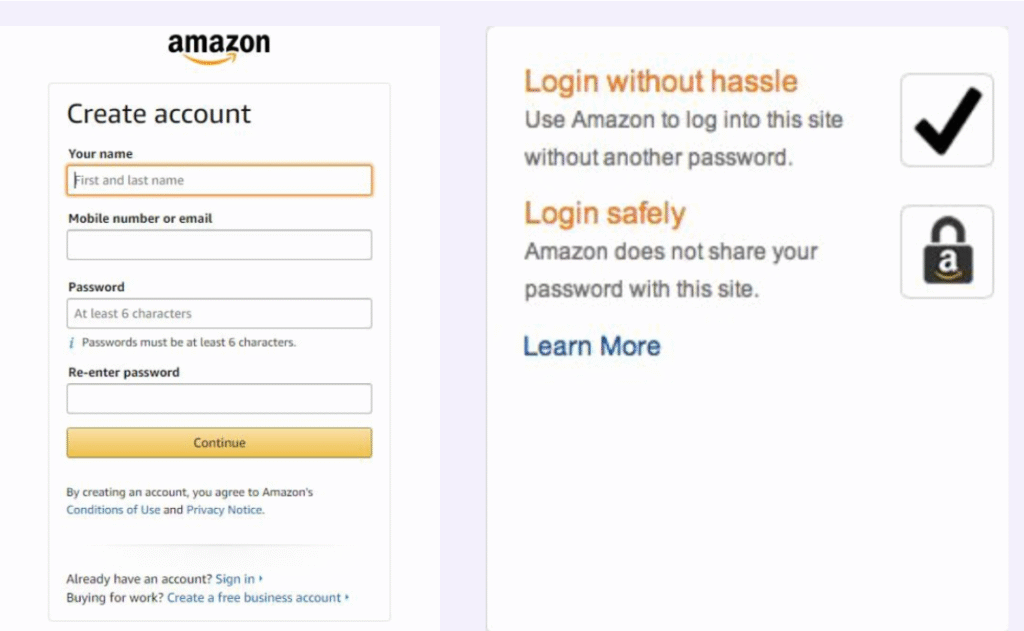The image size is (1024, 631).
Task: Click the Amazon padlock icon
Action: (x=946, y=252)
